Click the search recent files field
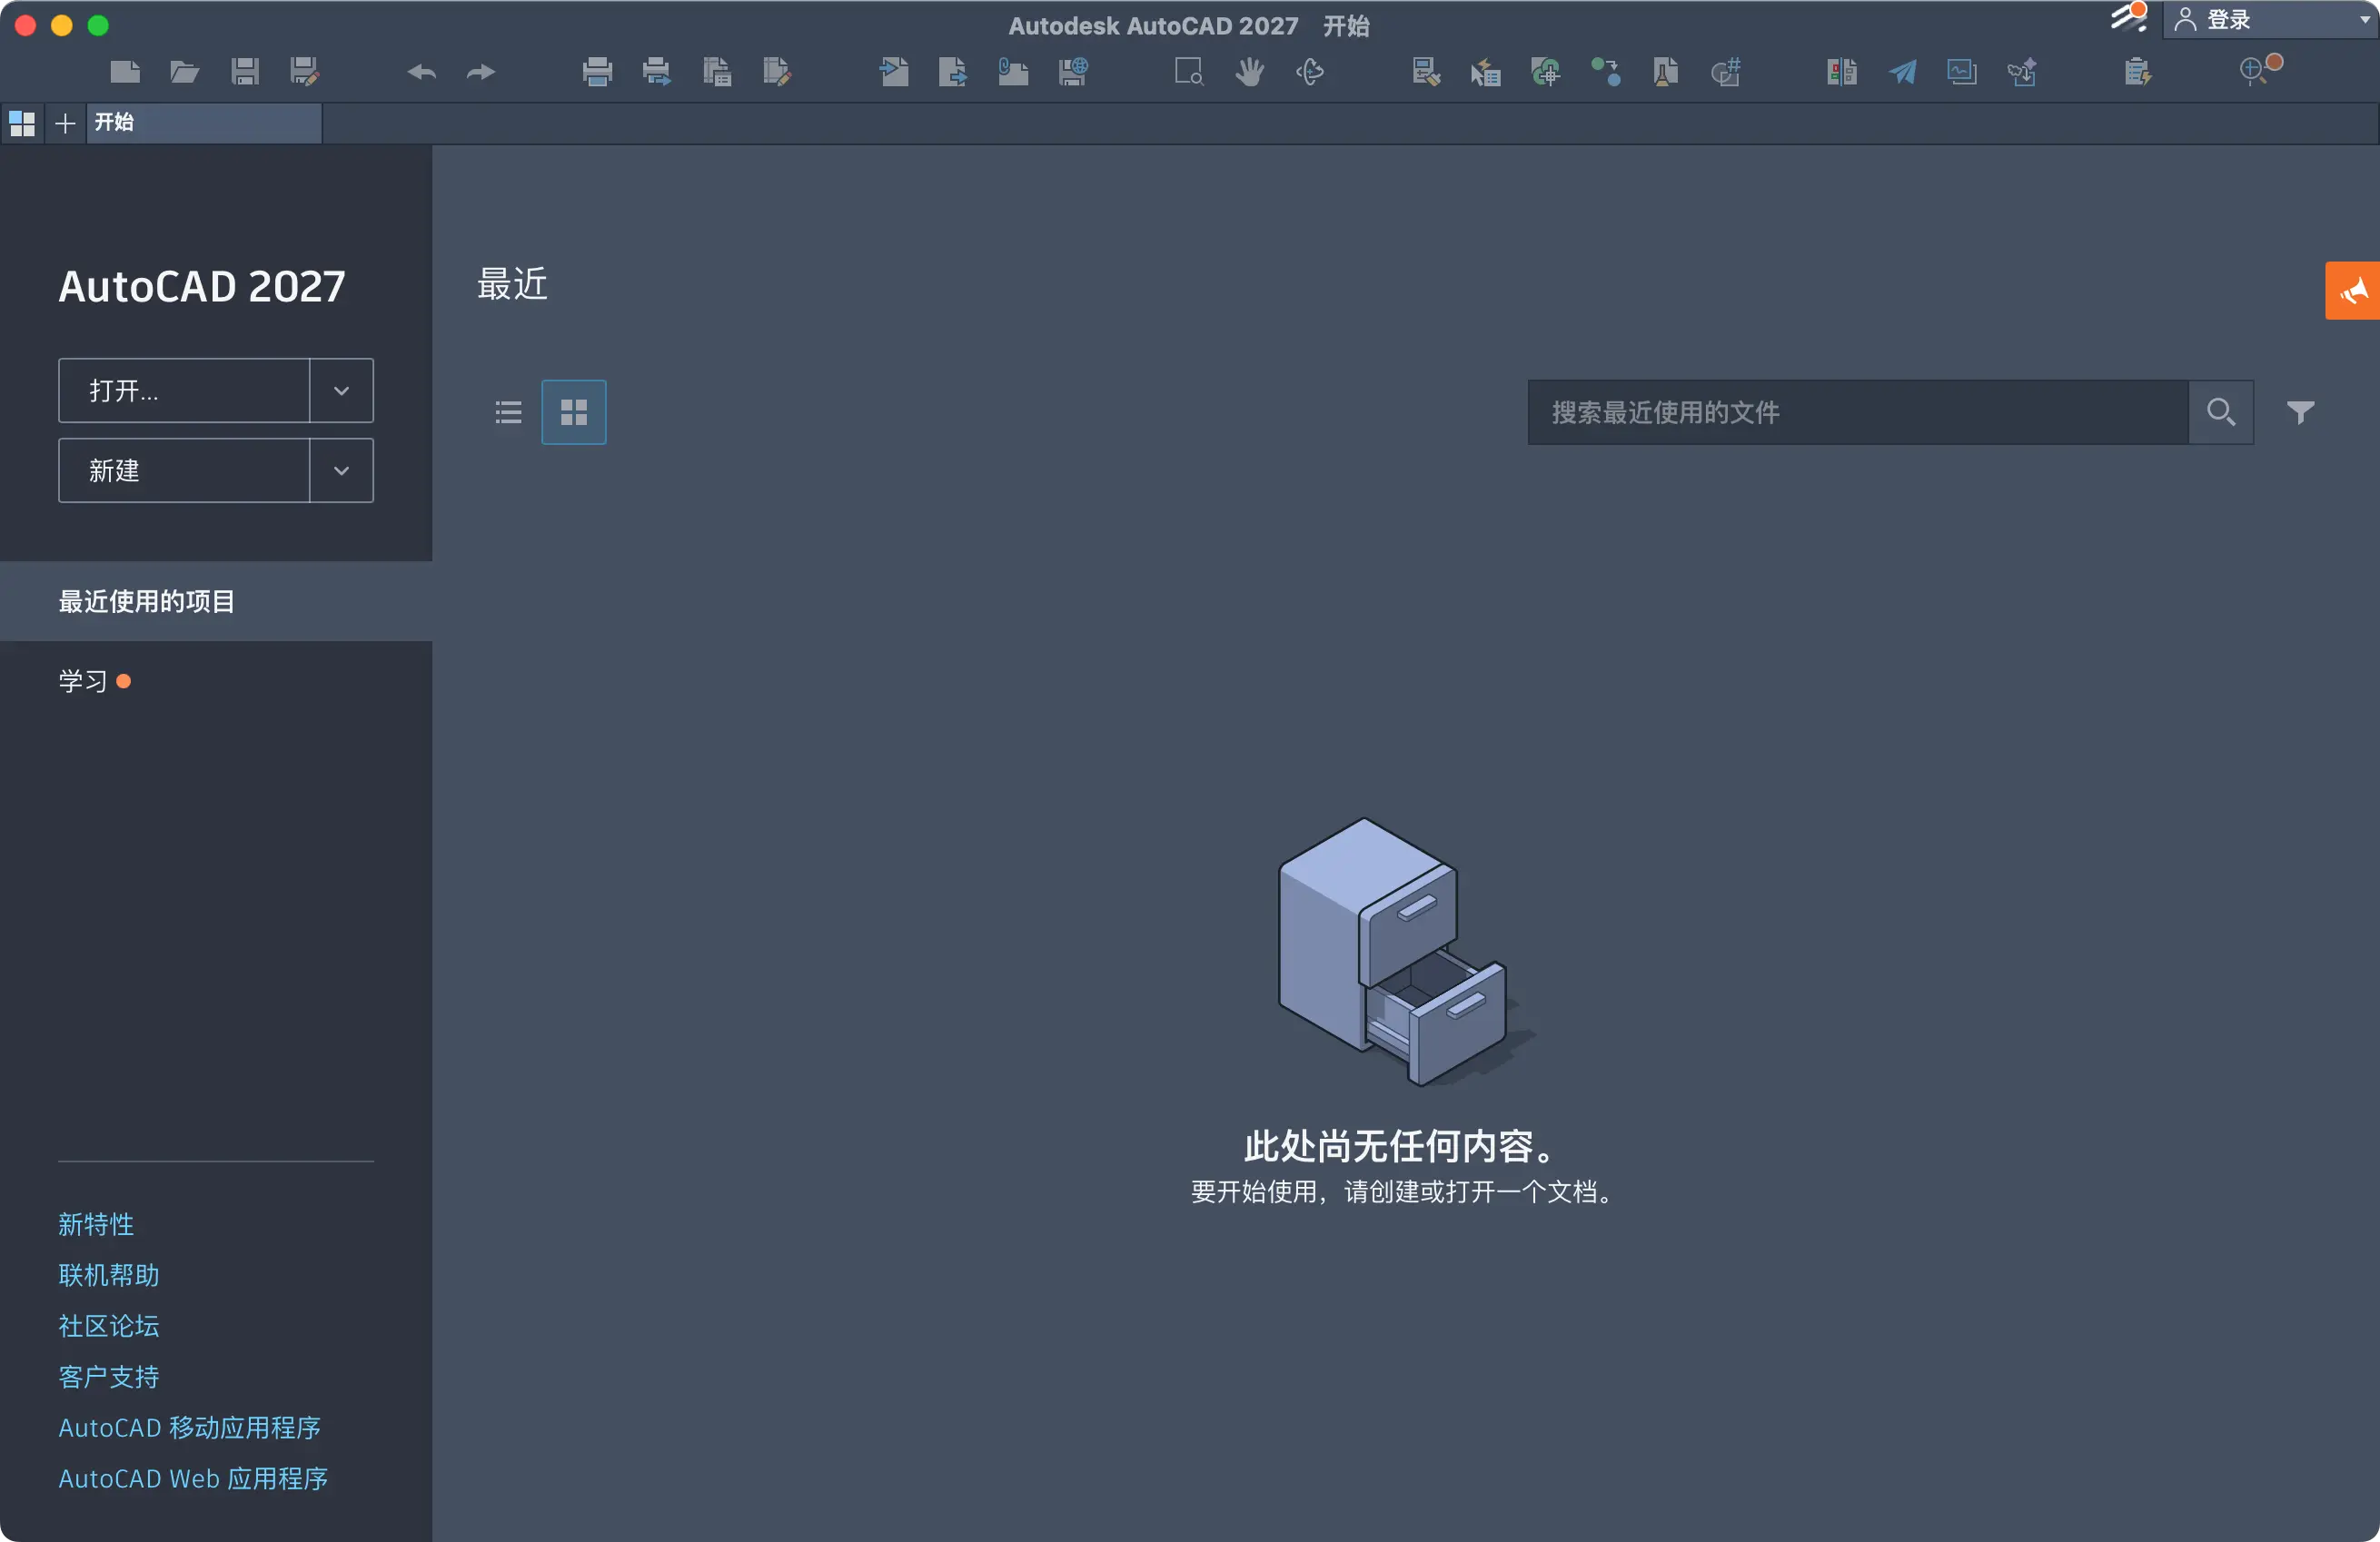2380x1542 pixels. click(1857, 412)
